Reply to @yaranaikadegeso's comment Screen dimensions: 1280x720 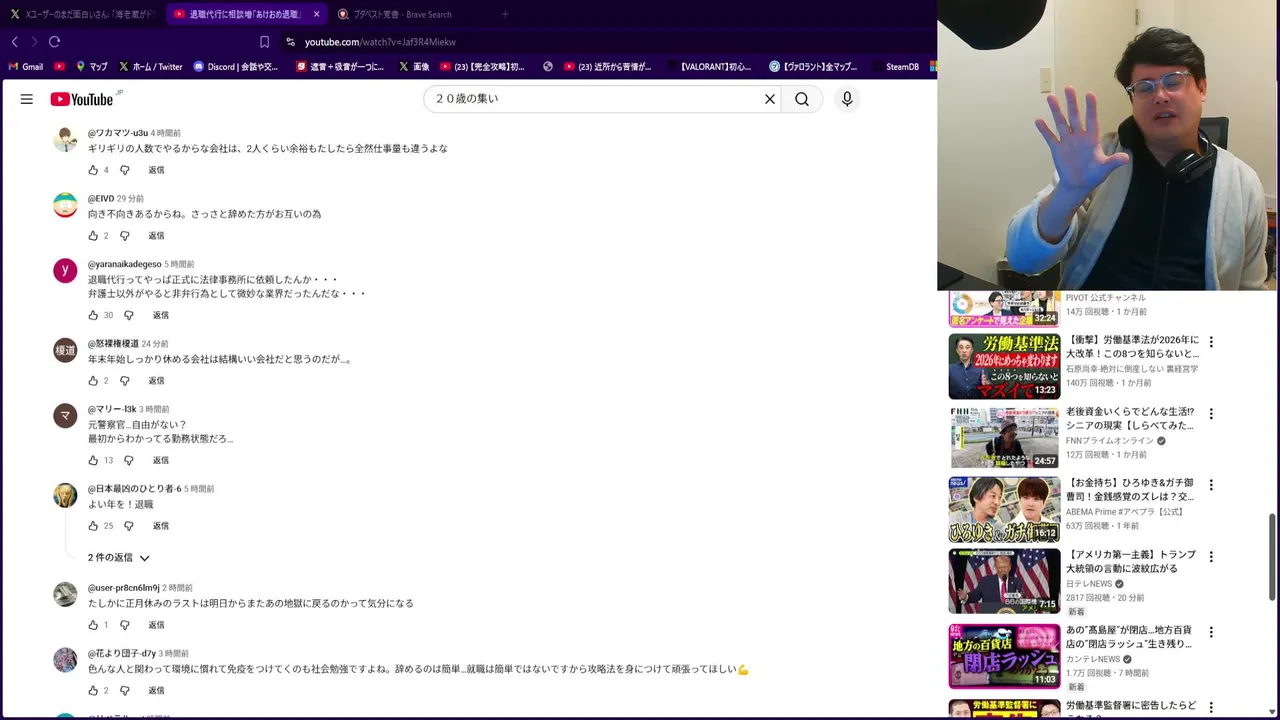pyautogui.click(x=160, y=315)
